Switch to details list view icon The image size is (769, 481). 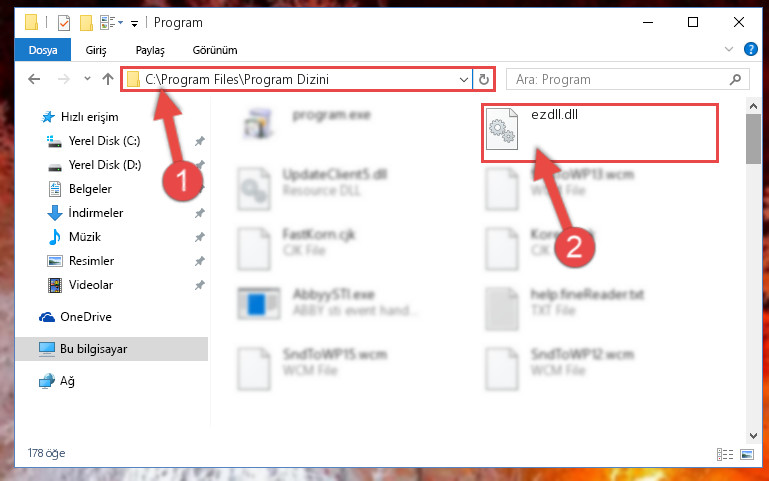725,455
